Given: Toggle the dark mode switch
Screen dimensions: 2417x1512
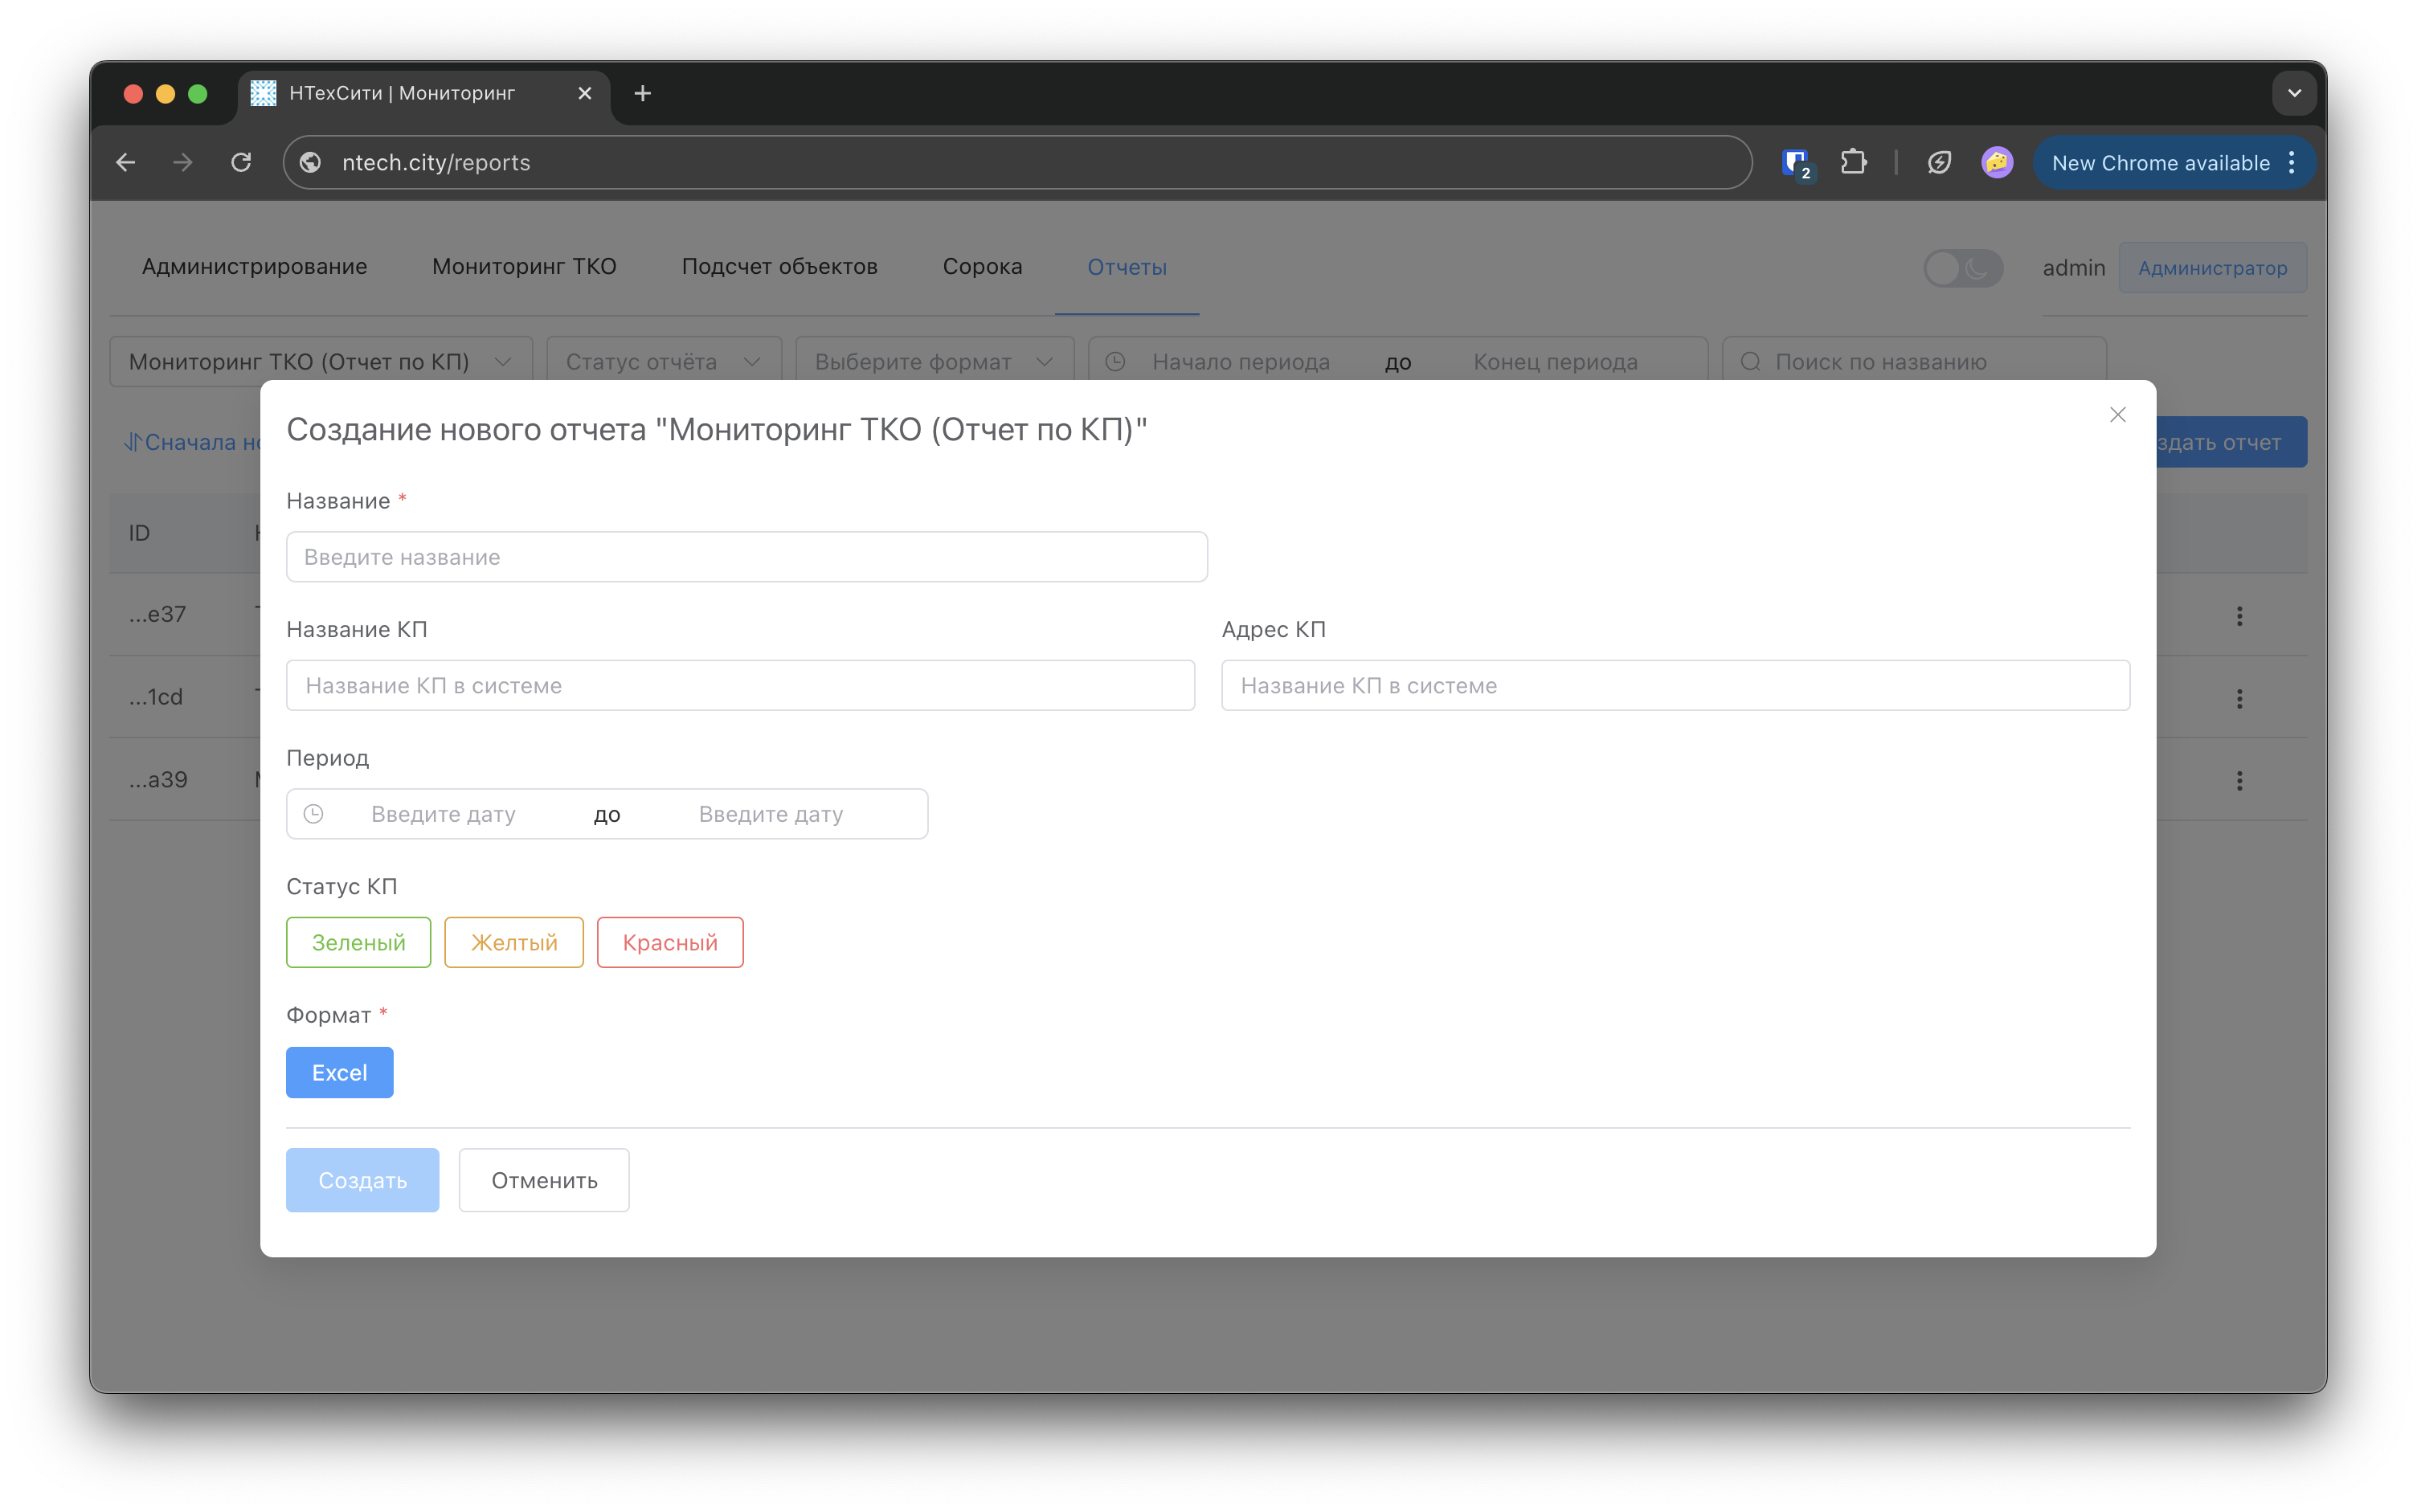Looking at the screenshot, I should coord(1962,268).
